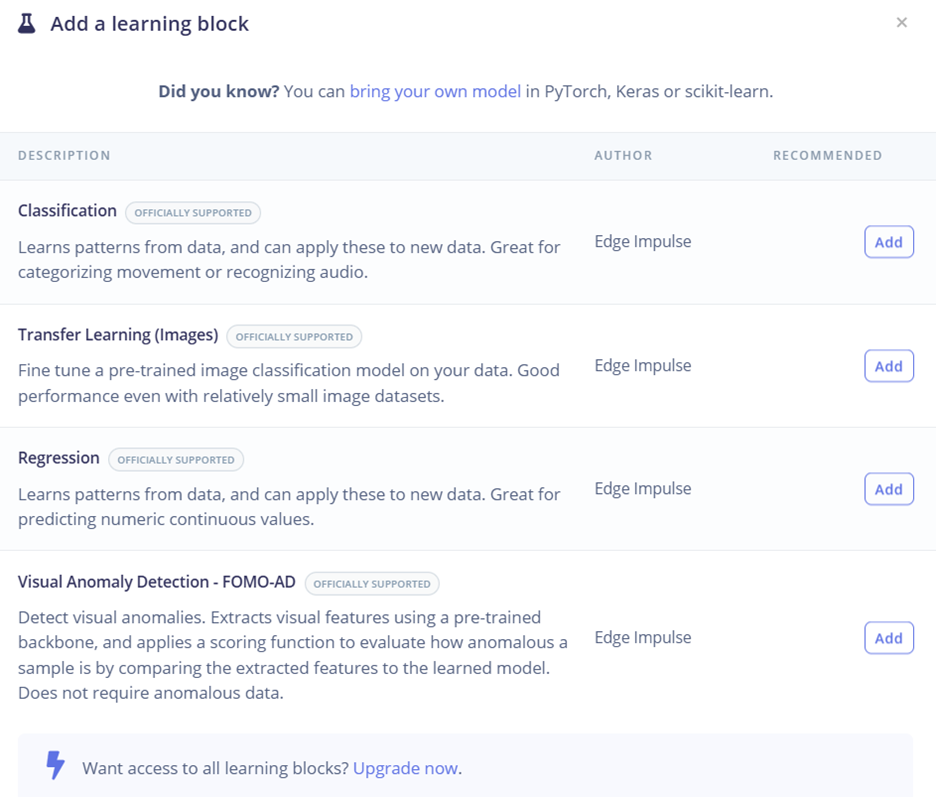
Task: Click Officially Supported badge beside Transfer Learning
Action: click(x=294, y=337)
